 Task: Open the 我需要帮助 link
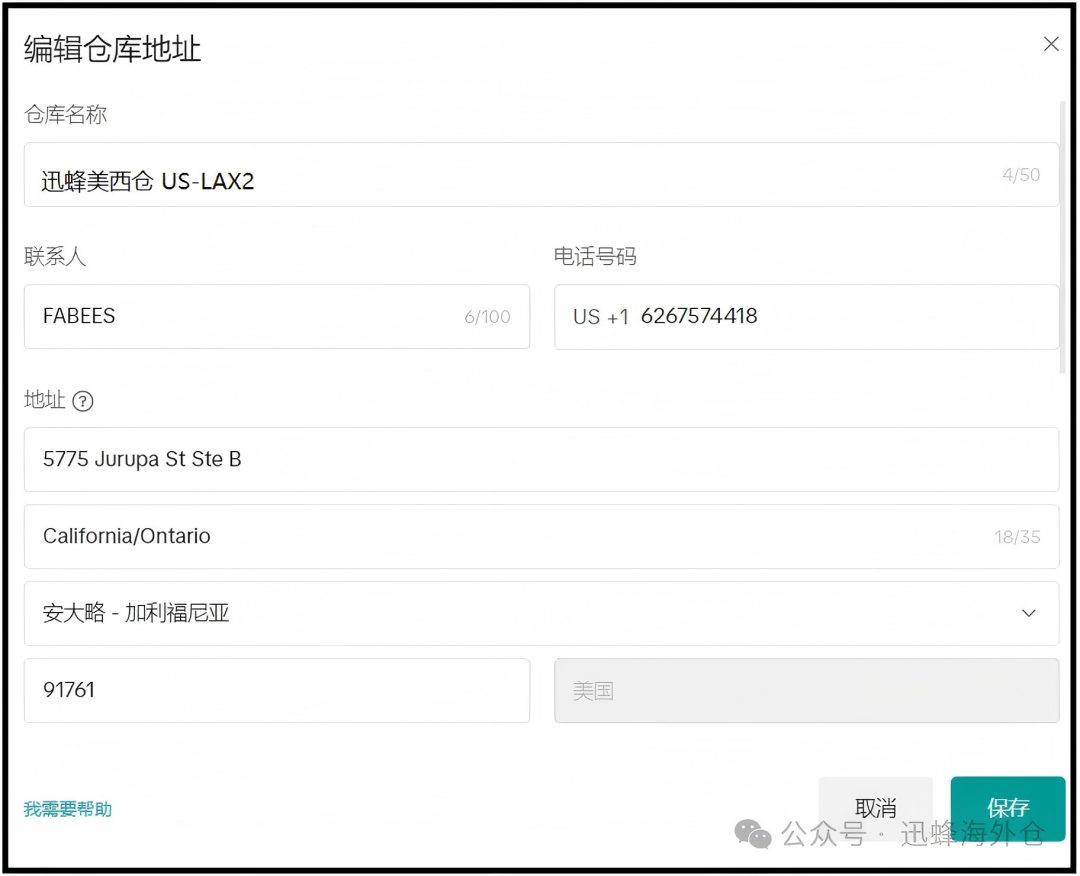click(x=68, y=809)
